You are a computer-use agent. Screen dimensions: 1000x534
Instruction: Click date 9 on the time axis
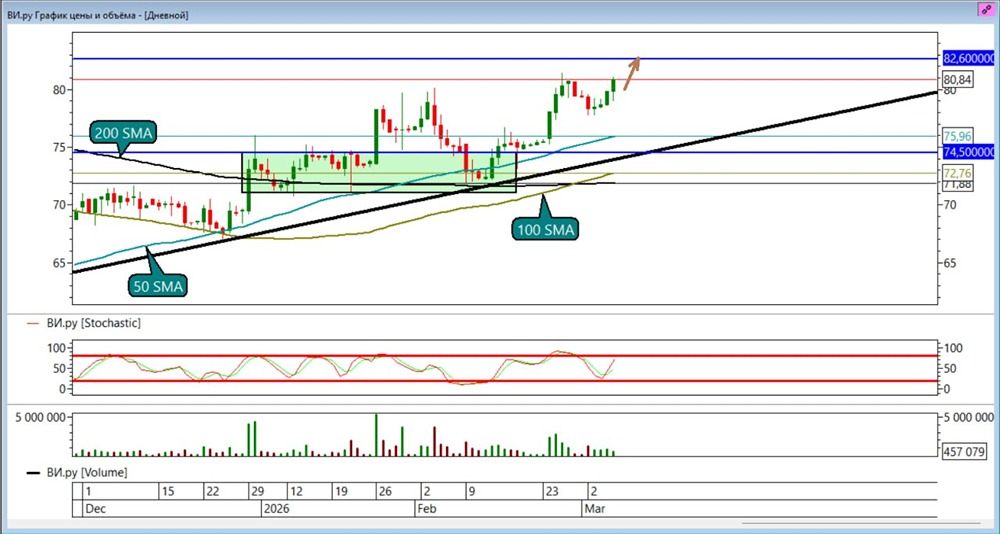[x=473, y=492]
